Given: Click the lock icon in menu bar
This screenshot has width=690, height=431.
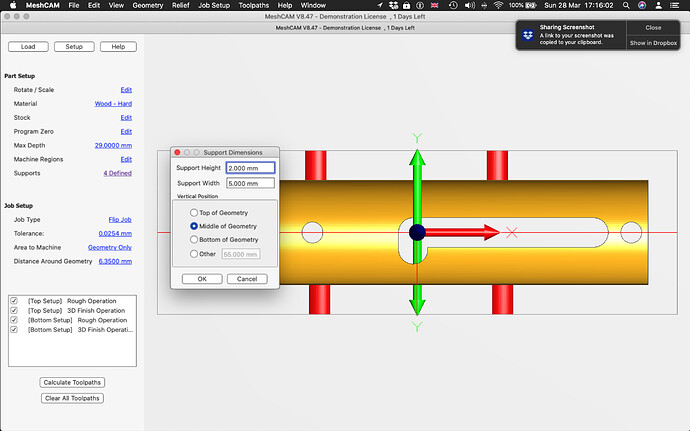Looking at the screenshot, I should (407, 5).
